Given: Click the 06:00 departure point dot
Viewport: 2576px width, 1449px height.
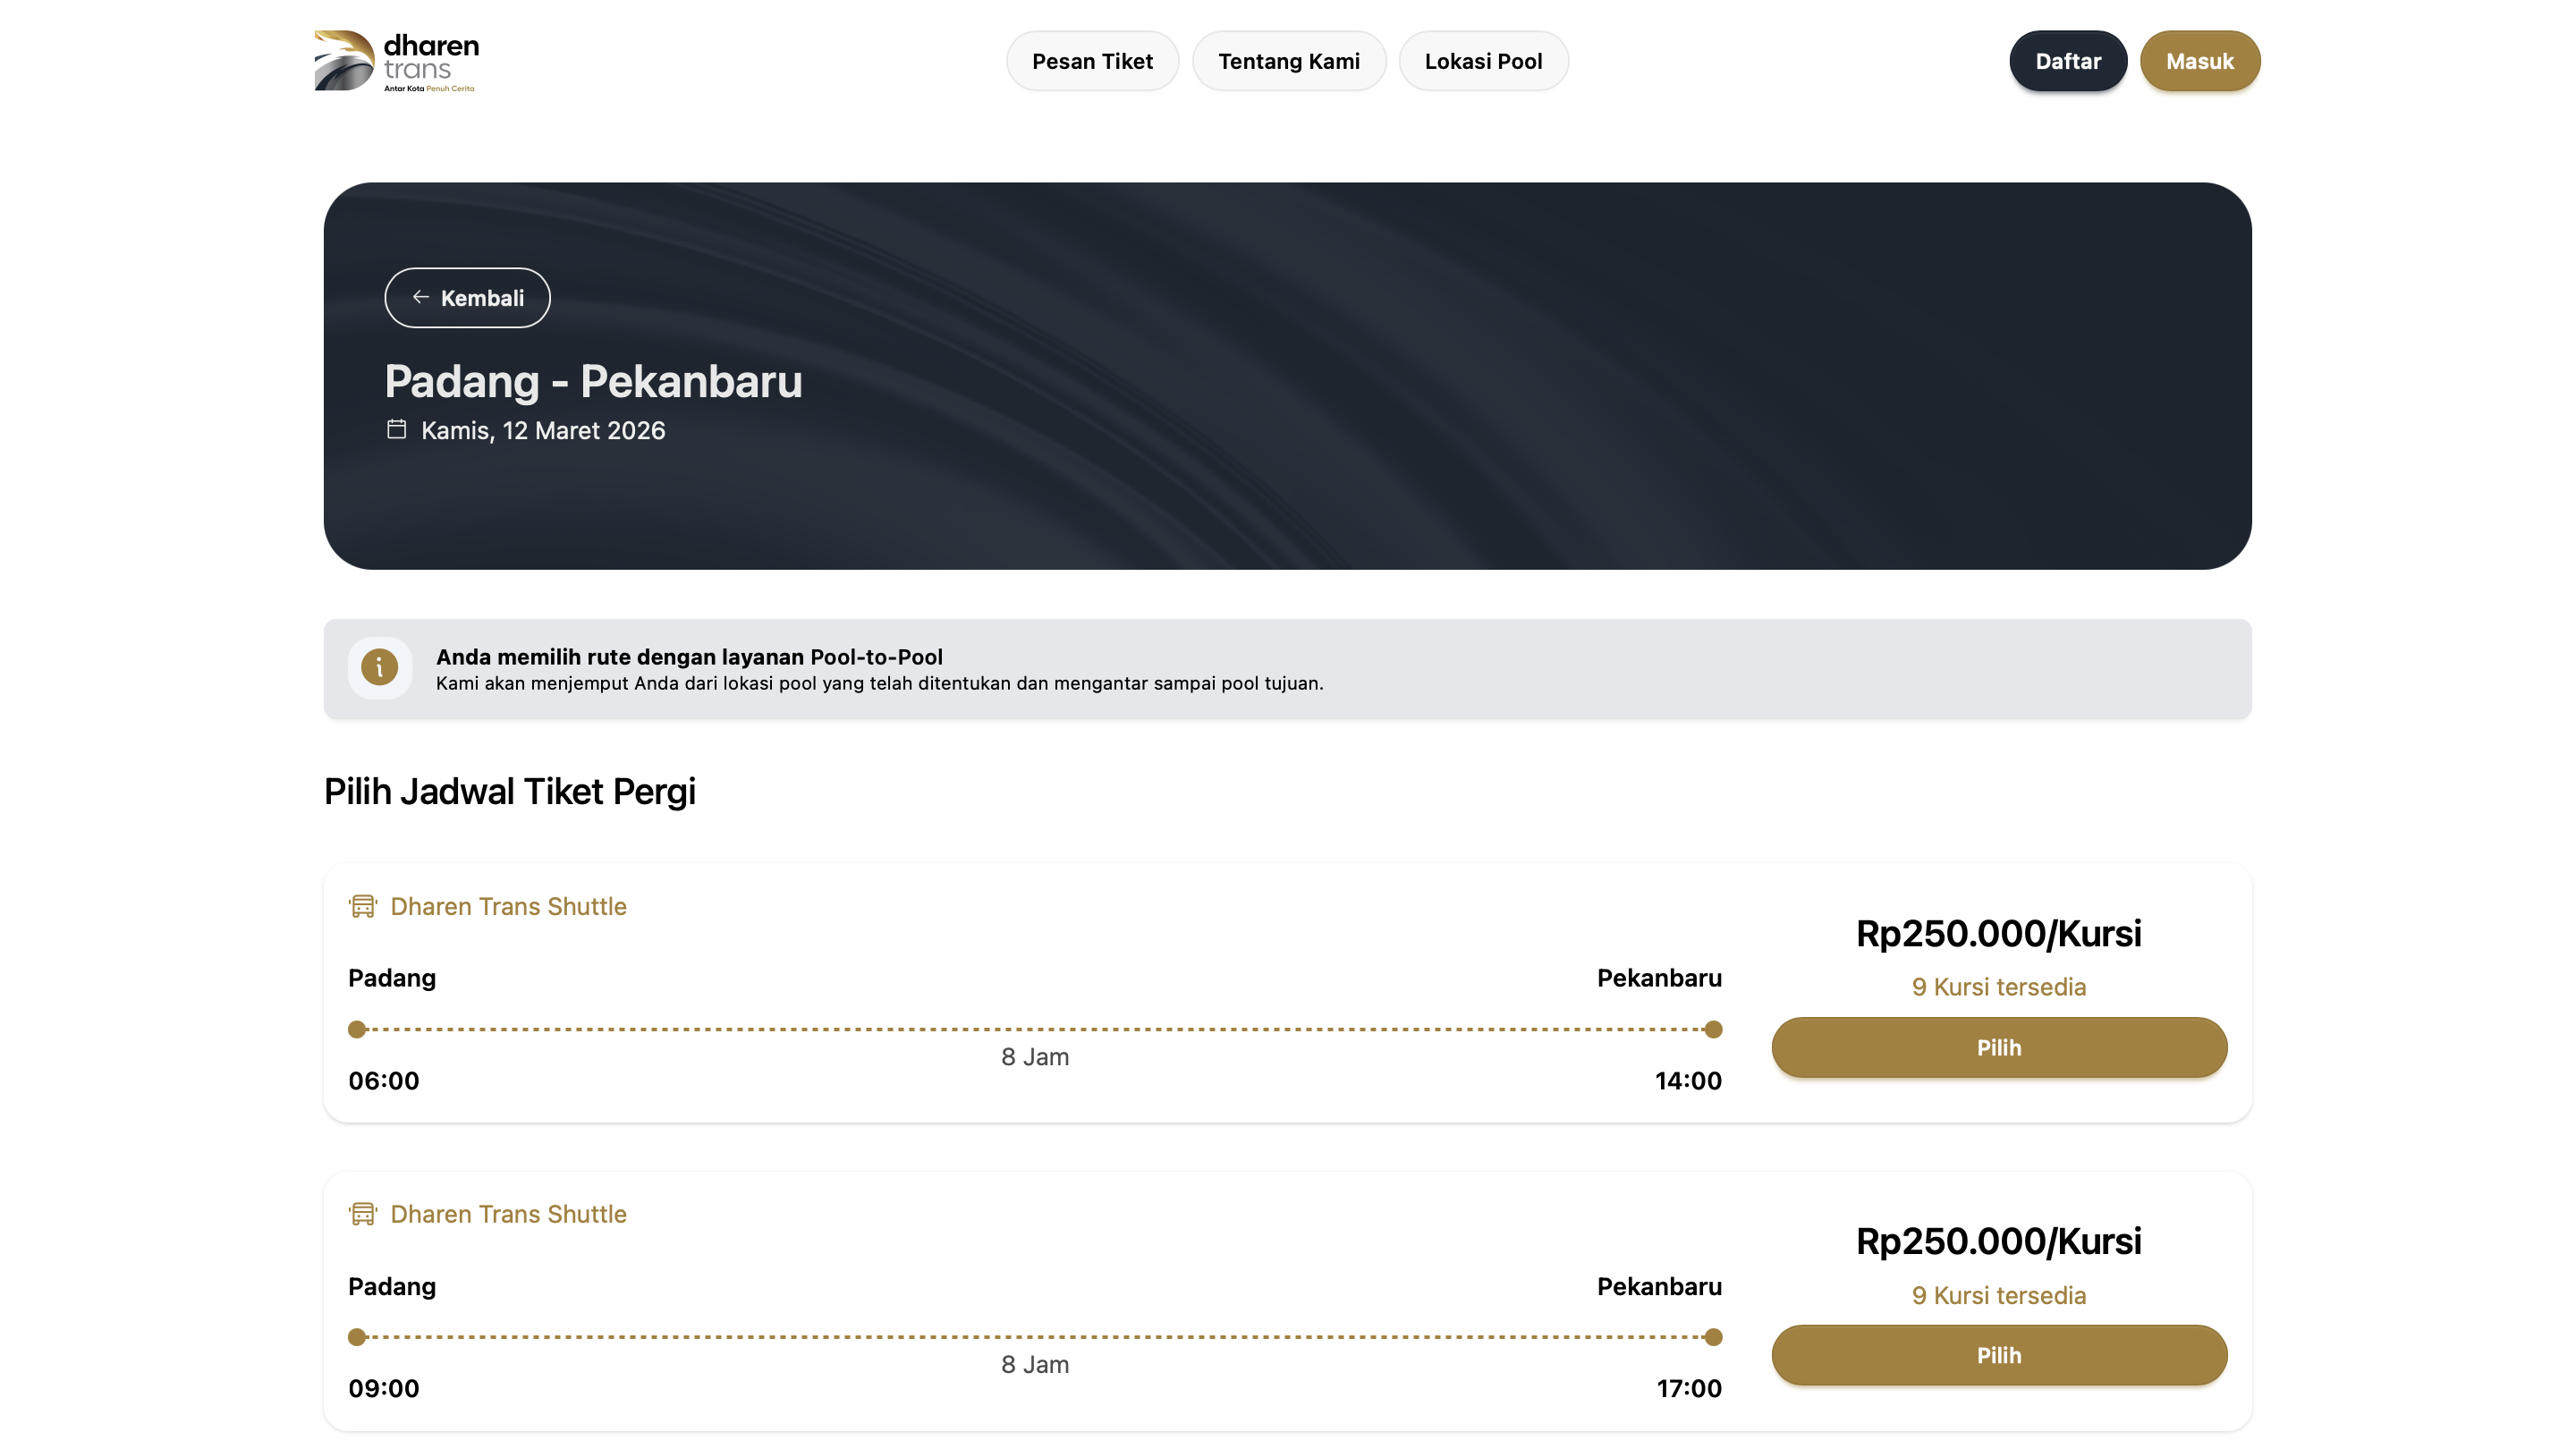Looking at the screenshot, I should [x=357, y=1029].
